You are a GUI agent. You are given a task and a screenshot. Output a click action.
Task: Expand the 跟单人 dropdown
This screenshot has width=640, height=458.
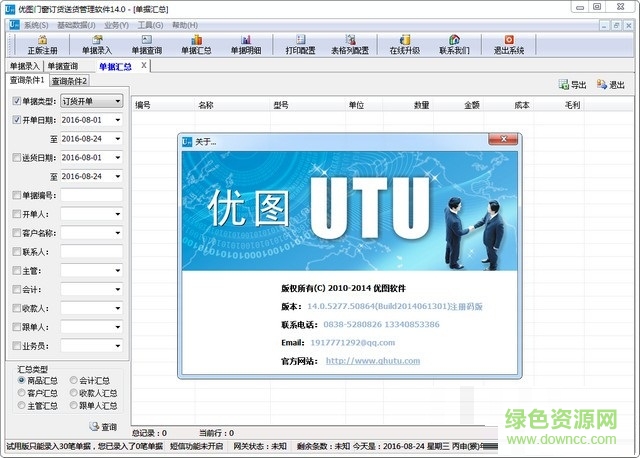click(x=118, y=327)
